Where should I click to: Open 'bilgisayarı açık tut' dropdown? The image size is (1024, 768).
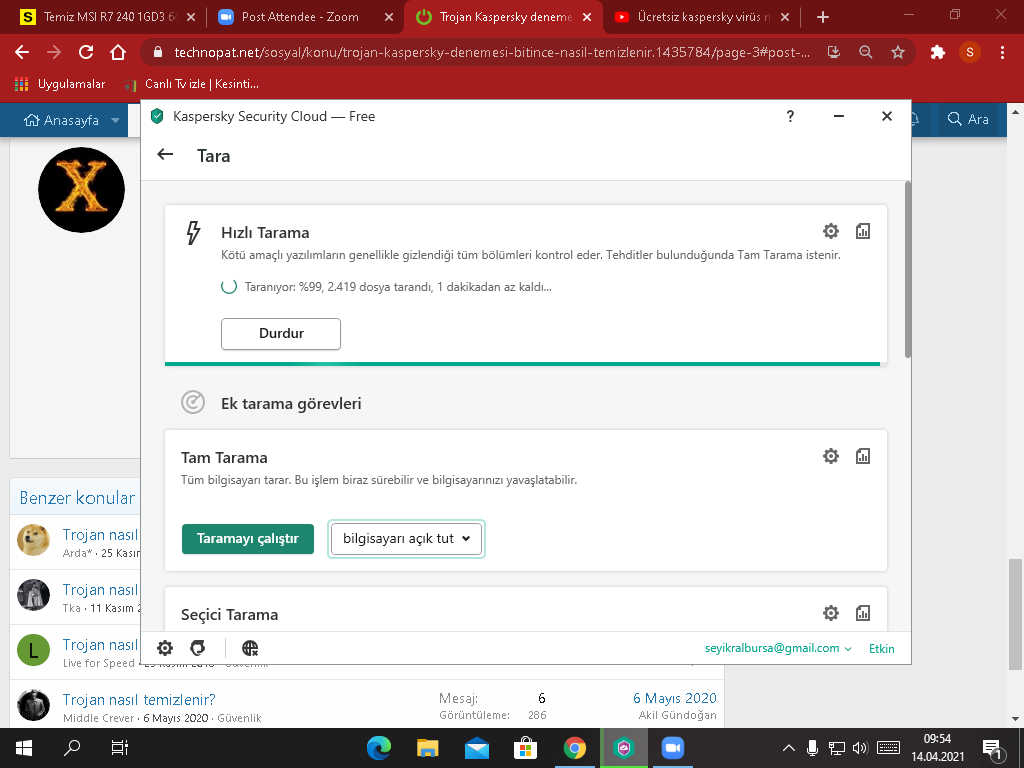(x=406, y=539)
